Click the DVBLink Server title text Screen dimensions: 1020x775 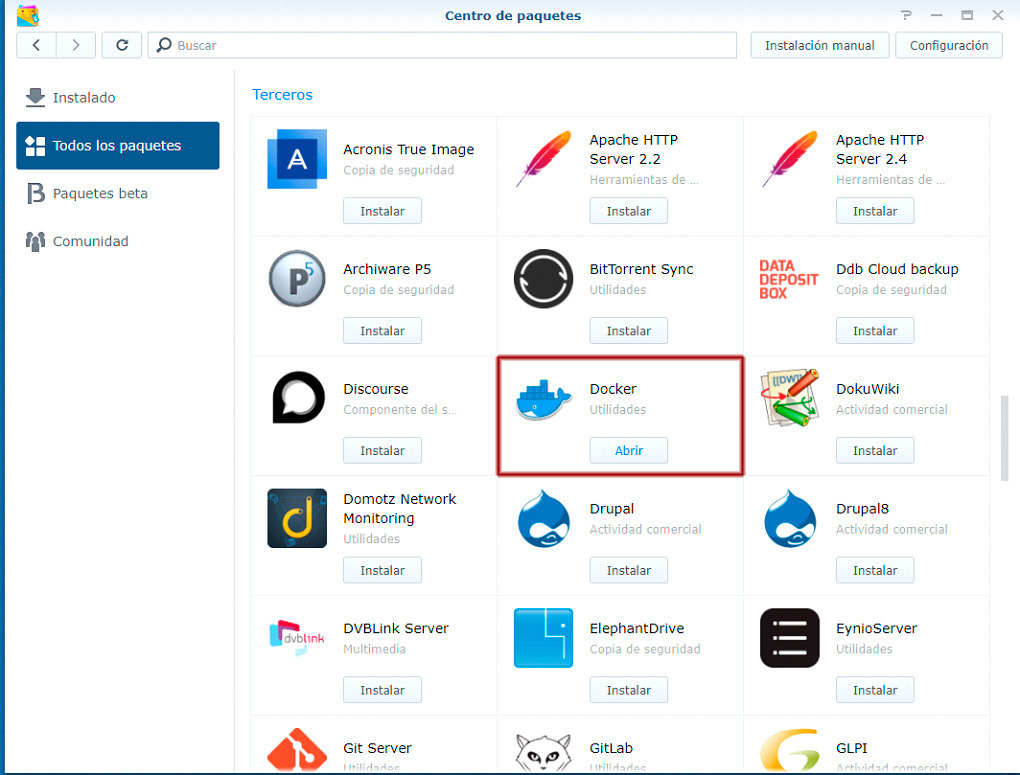pos(396,629)
